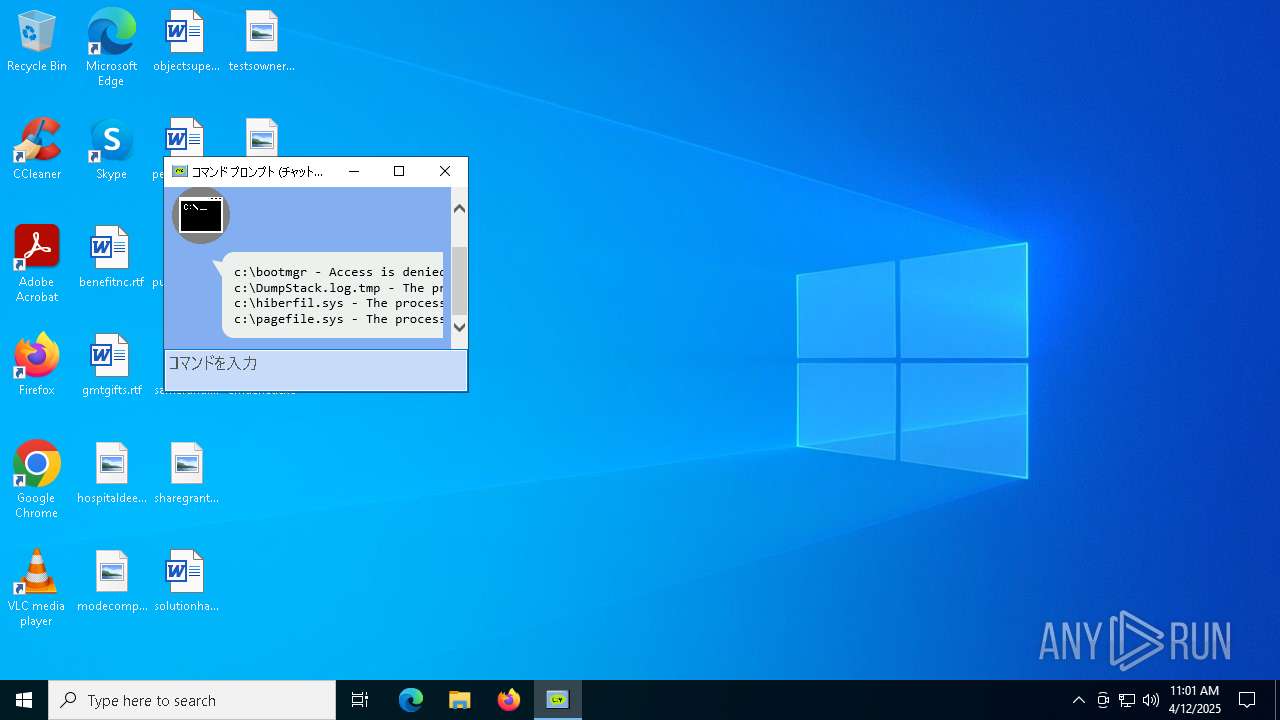Select the benefitnc.rtf document icon
The image size is (1280, 720).
(x=111, y=257)
